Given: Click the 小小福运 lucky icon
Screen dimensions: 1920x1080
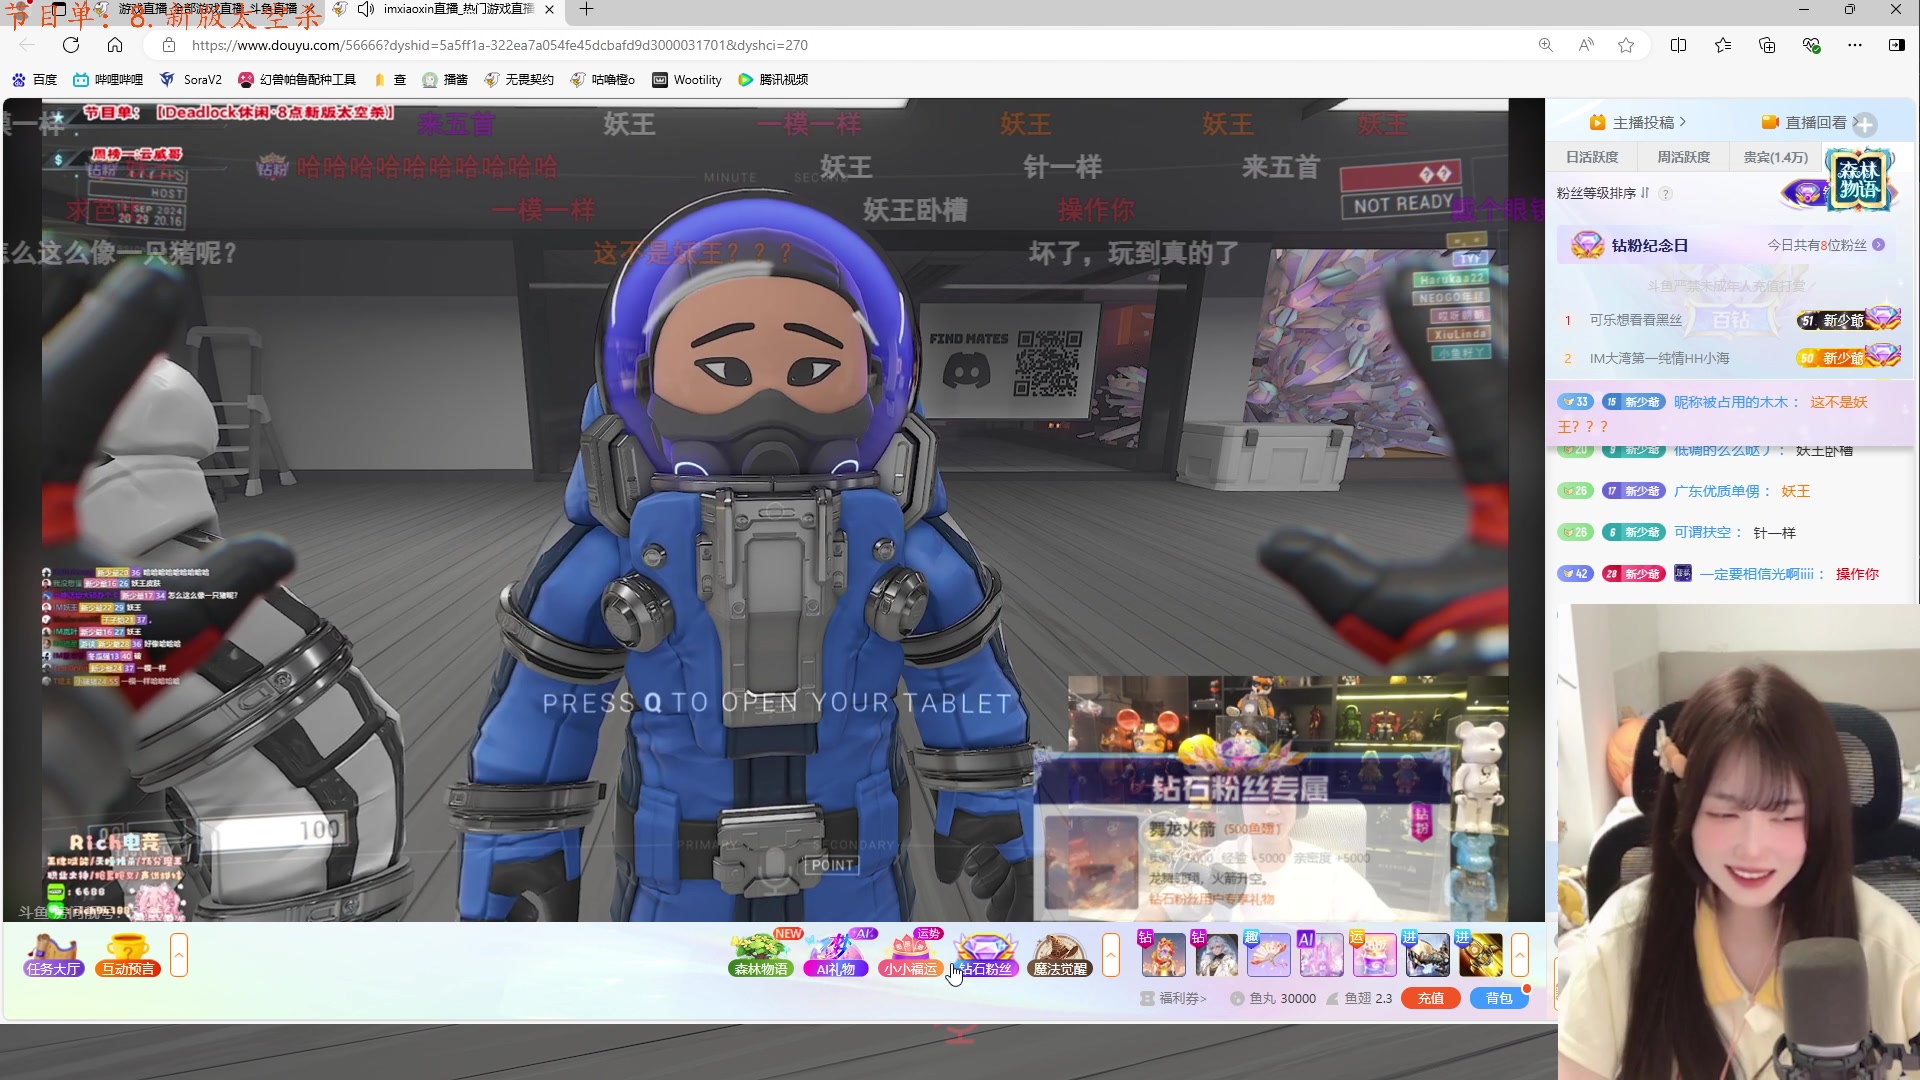Looking at the screenshot, I should [910, 954].
